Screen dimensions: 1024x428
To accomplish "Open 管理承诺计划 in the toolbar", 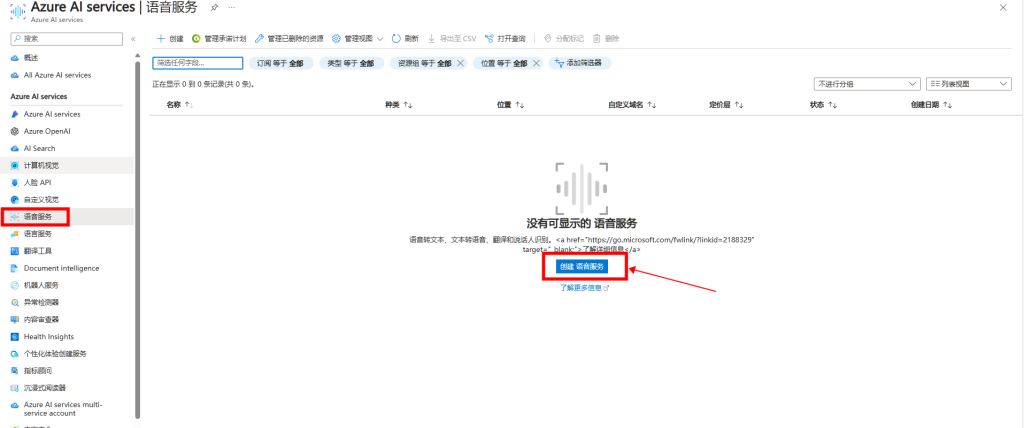I will point(219,39).
